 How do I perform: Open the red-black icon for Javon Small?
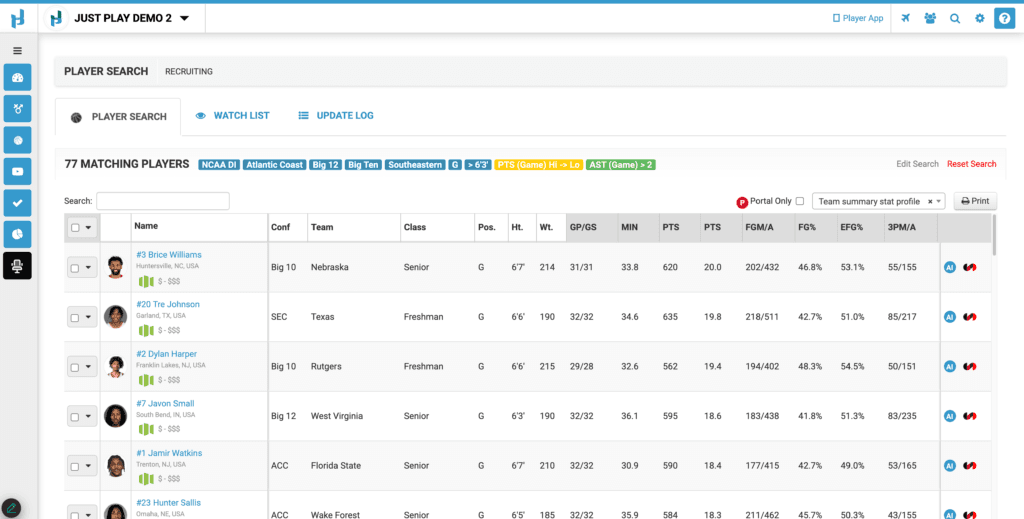click(x=970, y=416)
